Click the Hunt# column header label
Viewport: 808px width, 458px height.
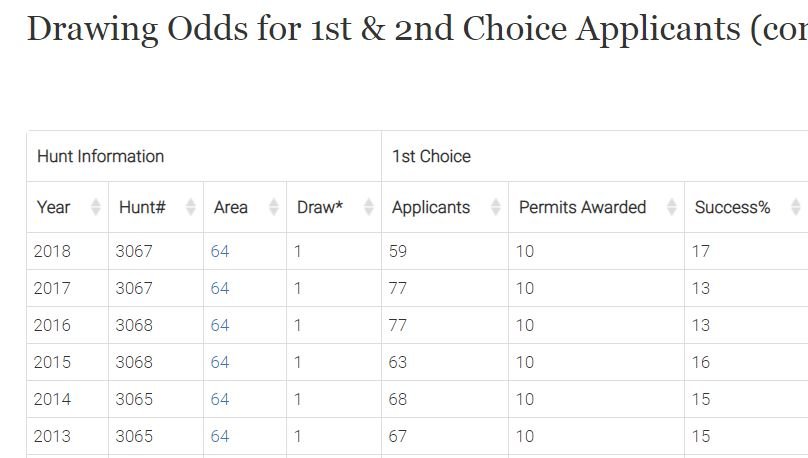[142, 207]
